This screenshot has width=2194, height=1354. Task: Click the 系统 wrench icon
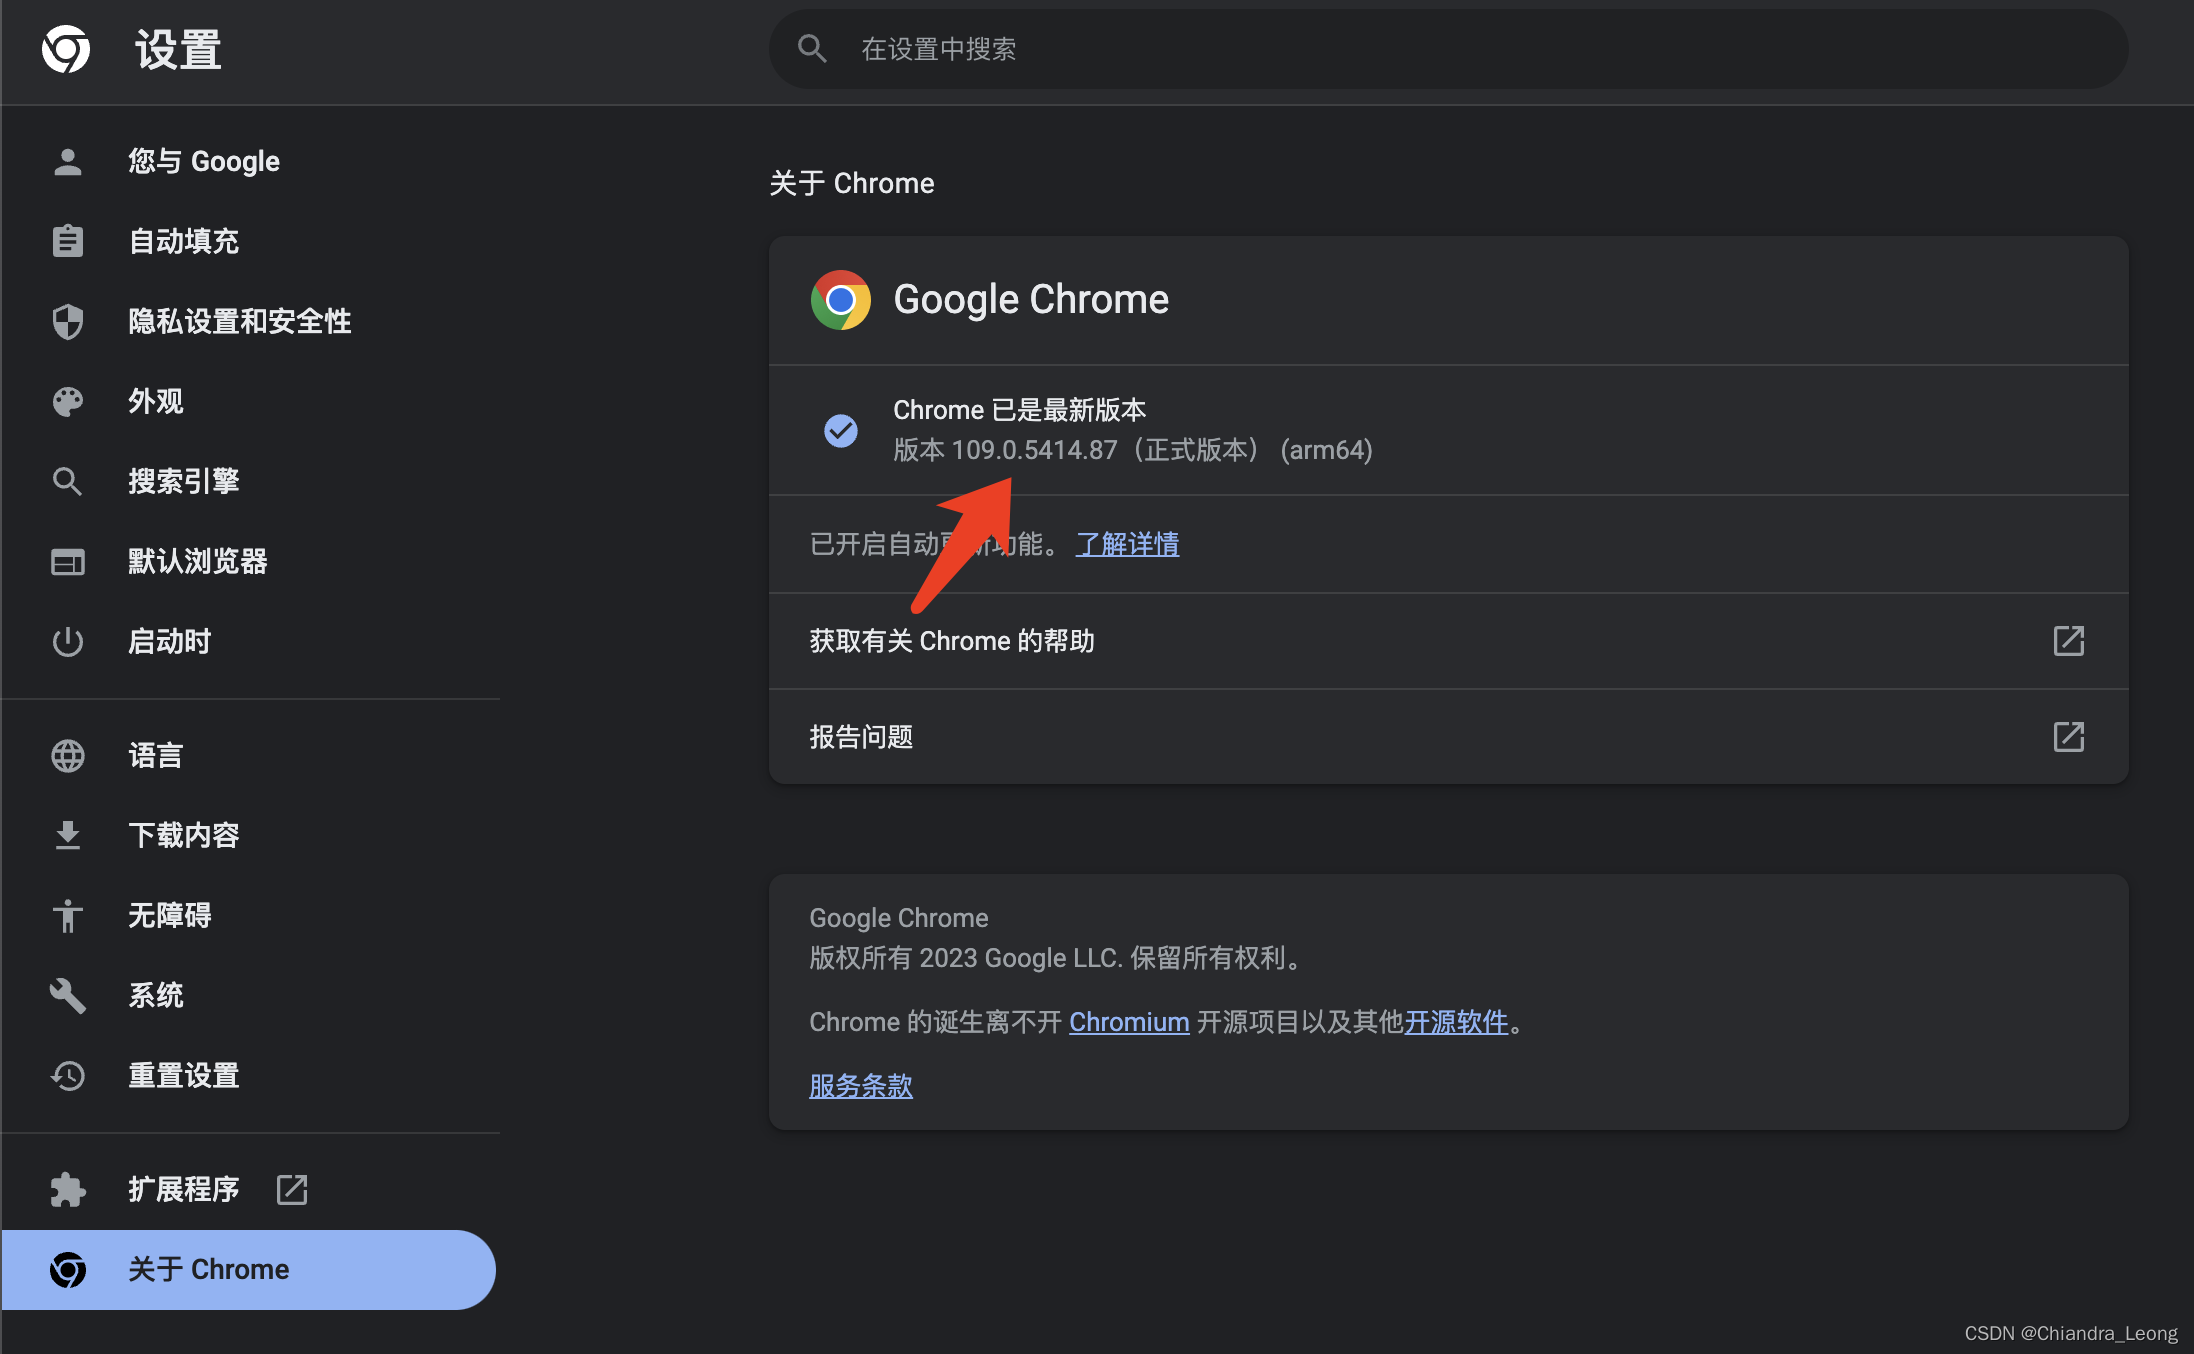click(x=67, y=995)
